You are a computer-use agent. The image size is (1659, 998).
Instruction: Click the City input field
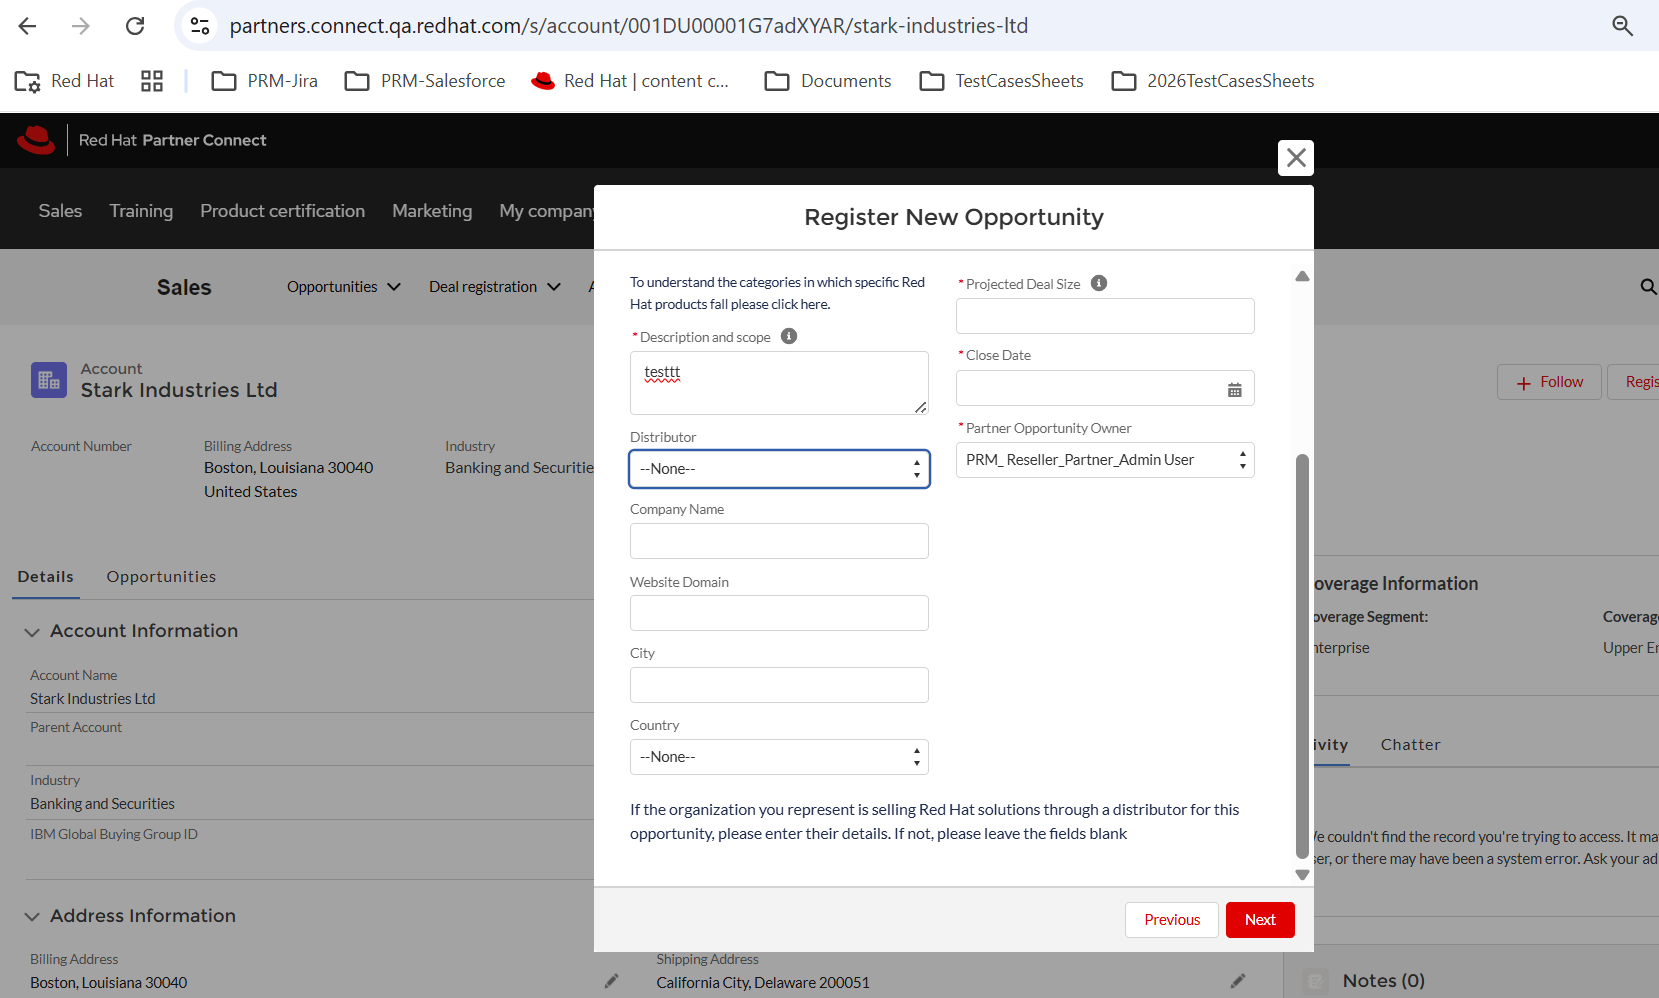779,685
